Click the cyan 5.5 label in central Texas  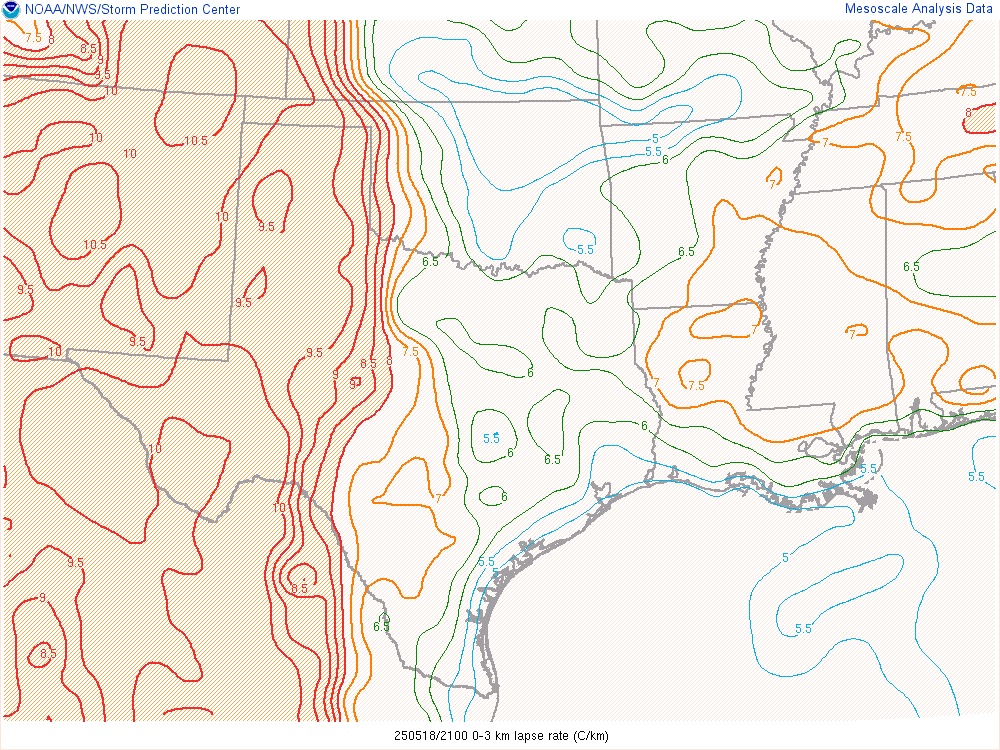pos(491,438)
